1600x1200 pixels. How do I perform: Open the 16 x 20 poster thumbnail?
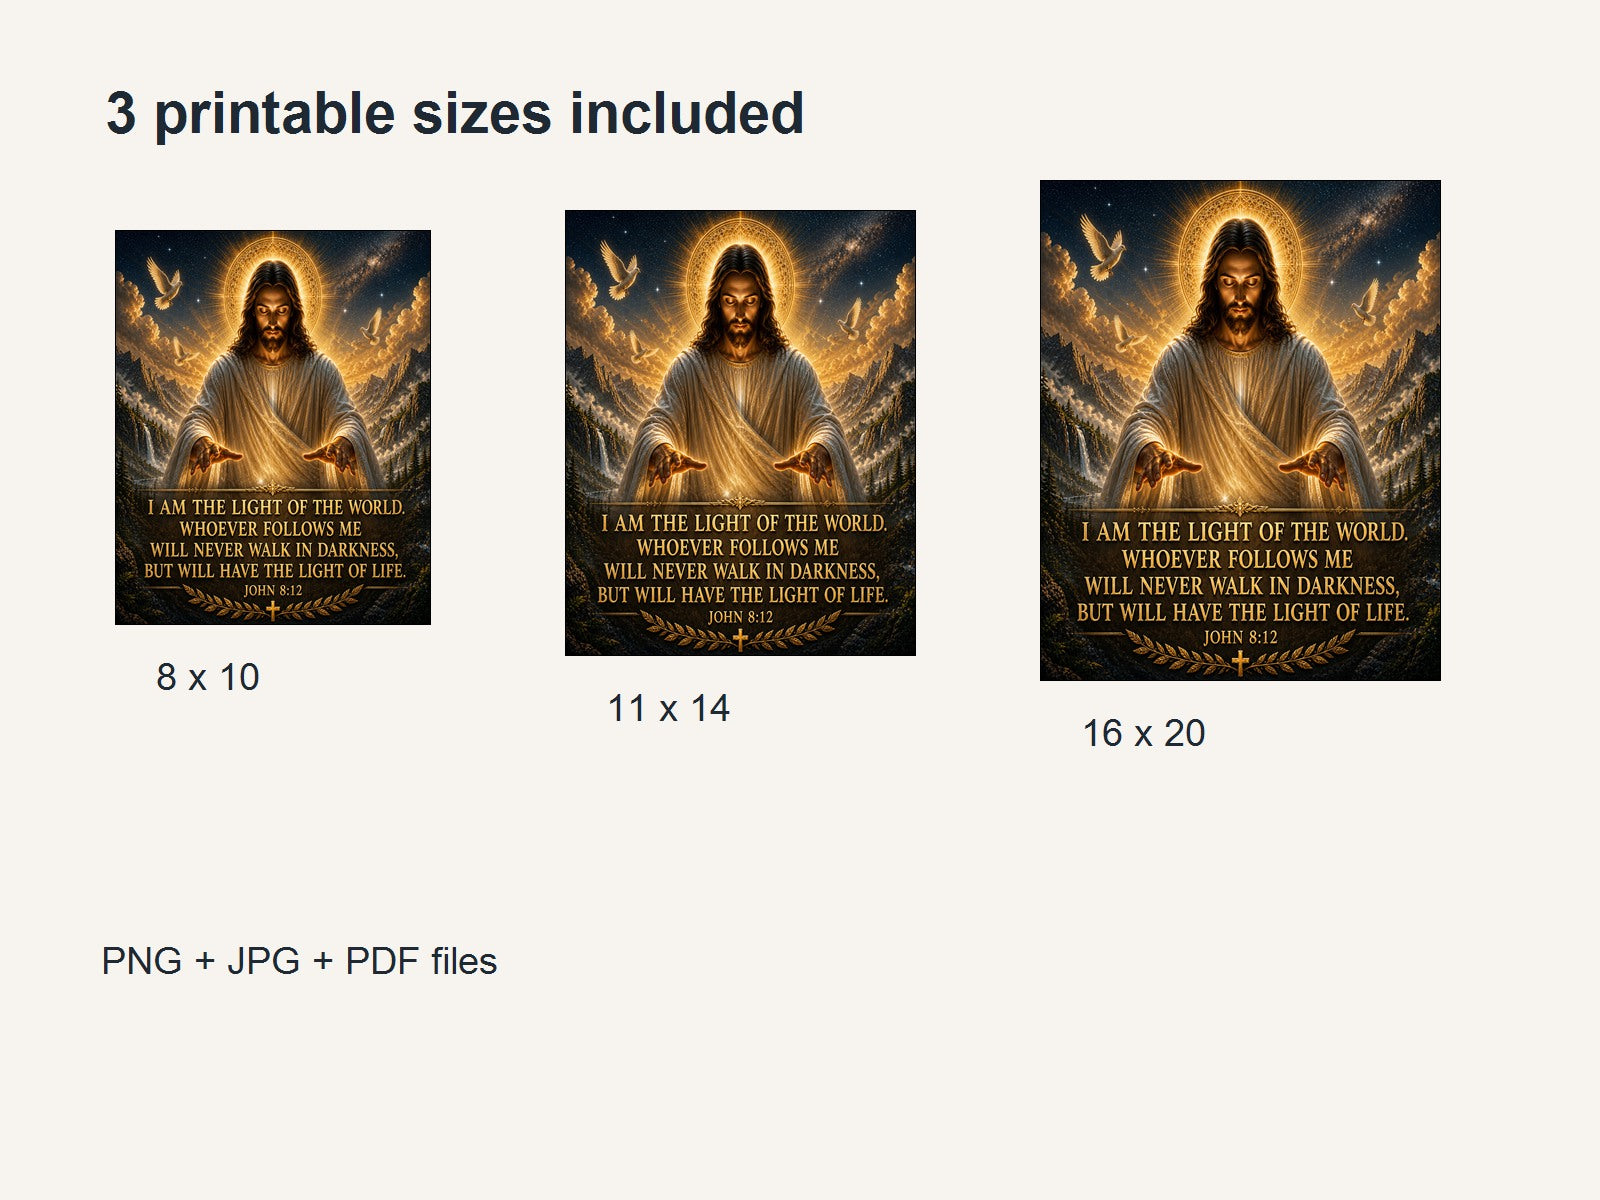(1240, 431)
